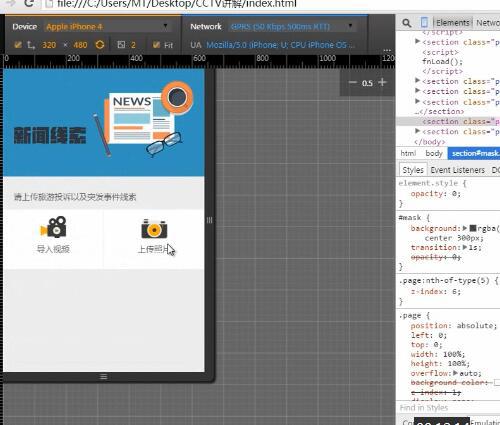
Task: Click the height: 100% declaration
Action: [x=440, y=363]
